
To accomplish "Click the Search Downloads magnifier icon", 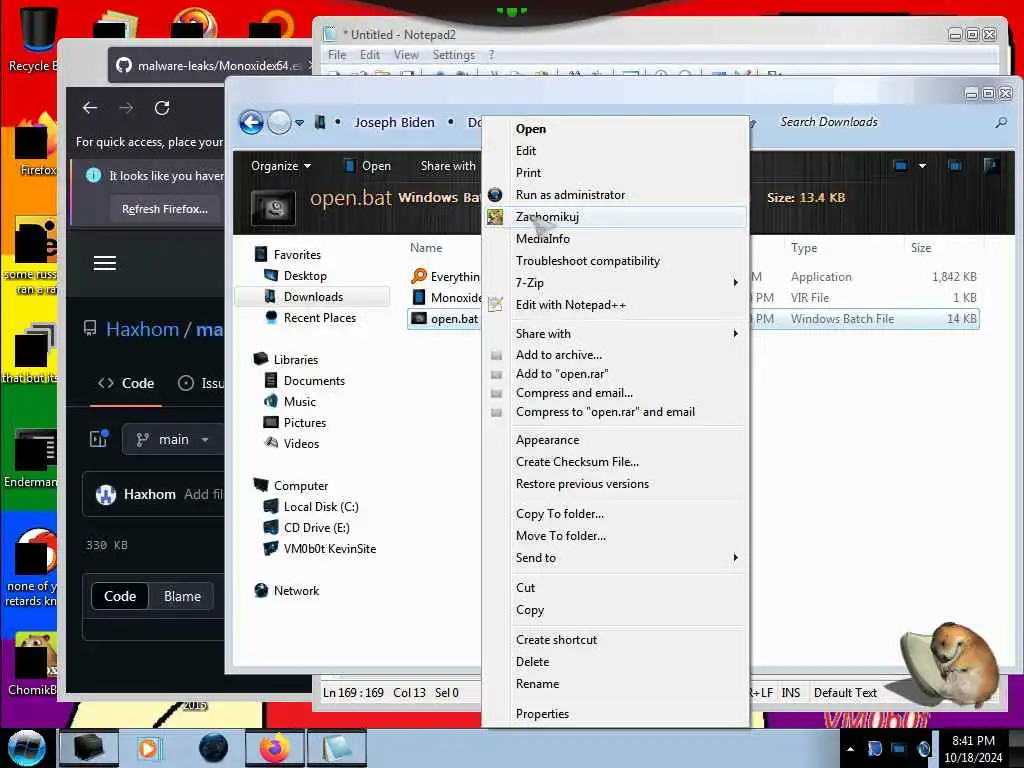I will [x=1000, y=122].
